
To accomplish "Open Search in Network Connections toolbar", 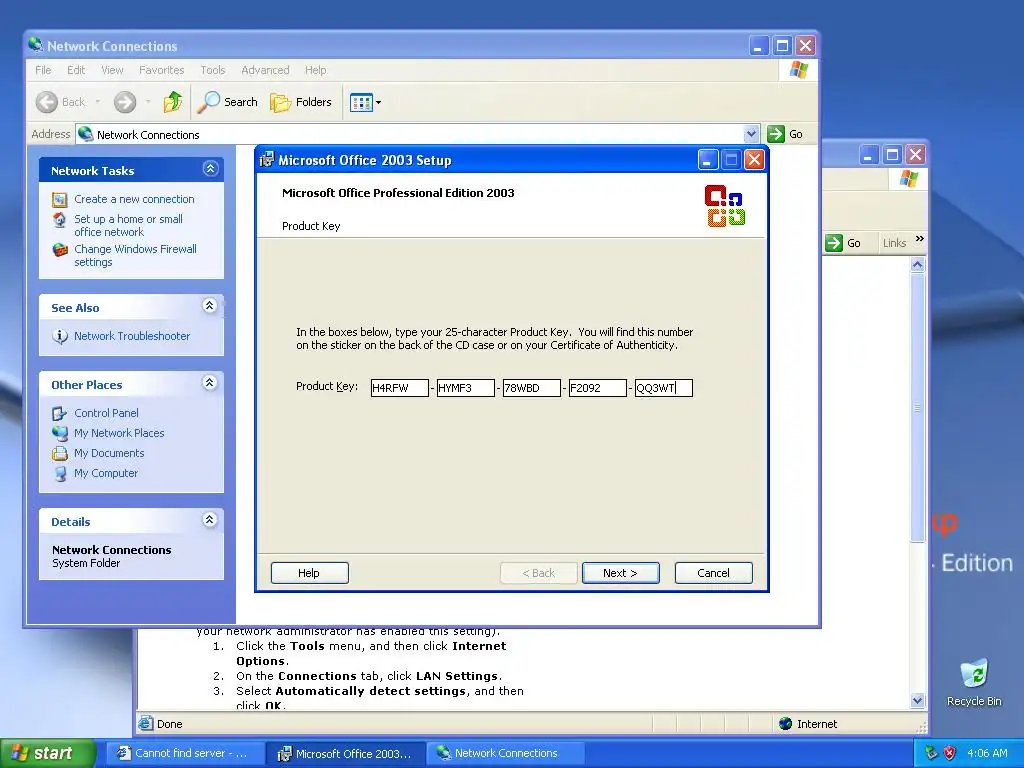I will click(x=228, y=102).
